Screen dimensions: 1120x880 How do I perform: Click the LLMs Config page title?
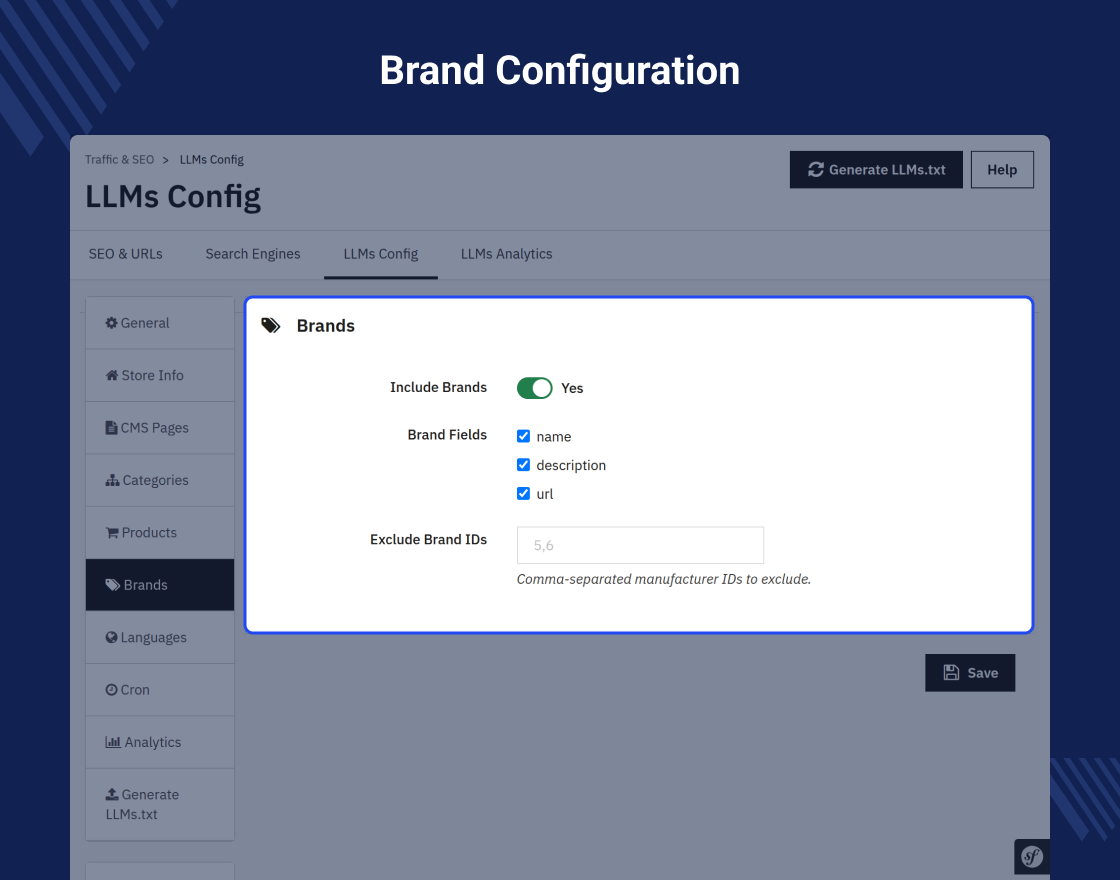pos(173,197)
